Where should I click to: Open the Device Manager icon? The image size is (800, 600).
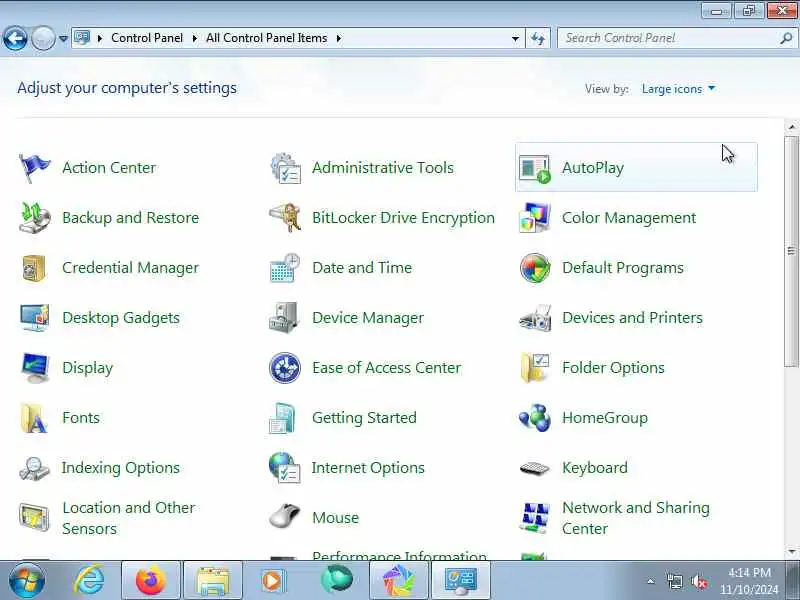[284, 318]
